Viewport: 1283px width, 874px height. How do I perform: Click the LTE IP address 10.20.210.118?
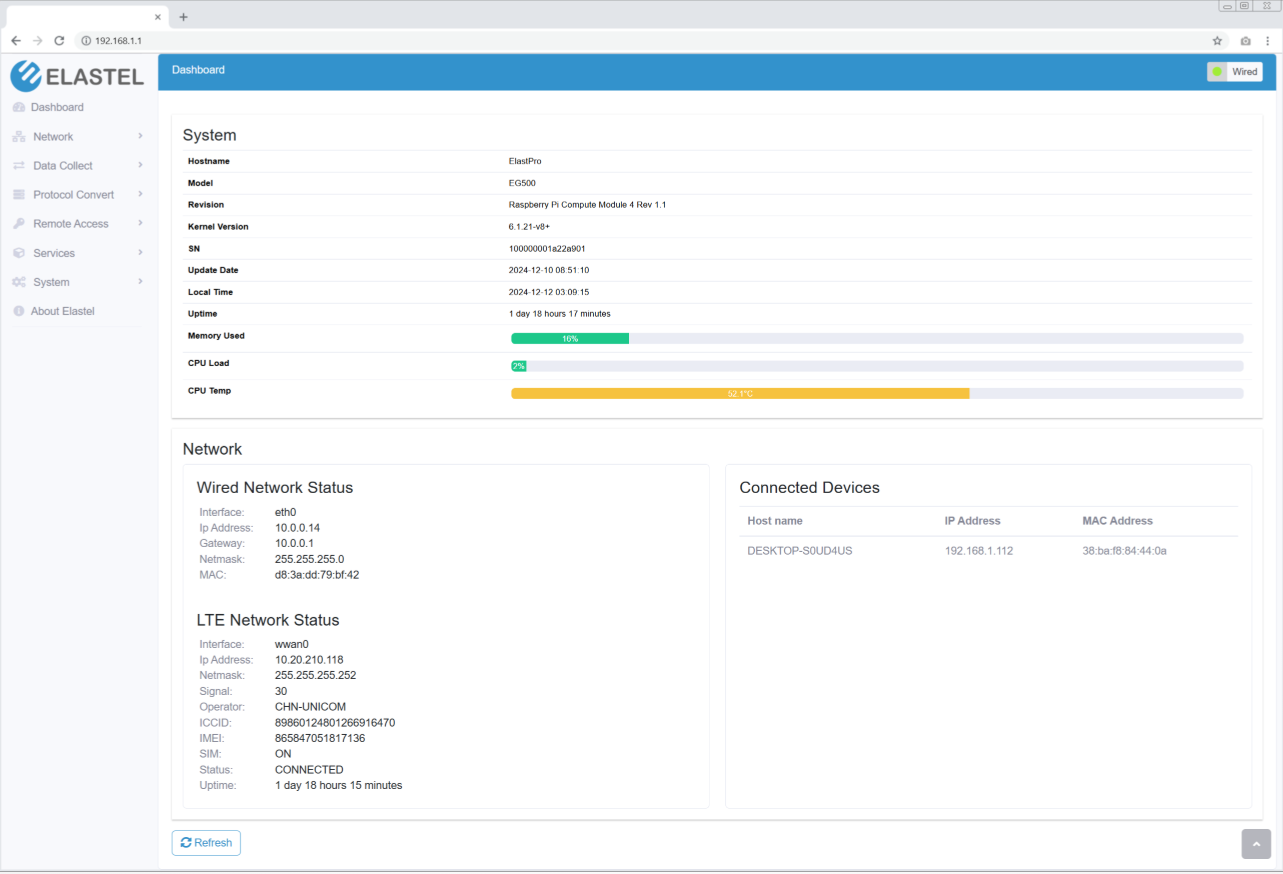pyautogui.click(x=309, y=660)
